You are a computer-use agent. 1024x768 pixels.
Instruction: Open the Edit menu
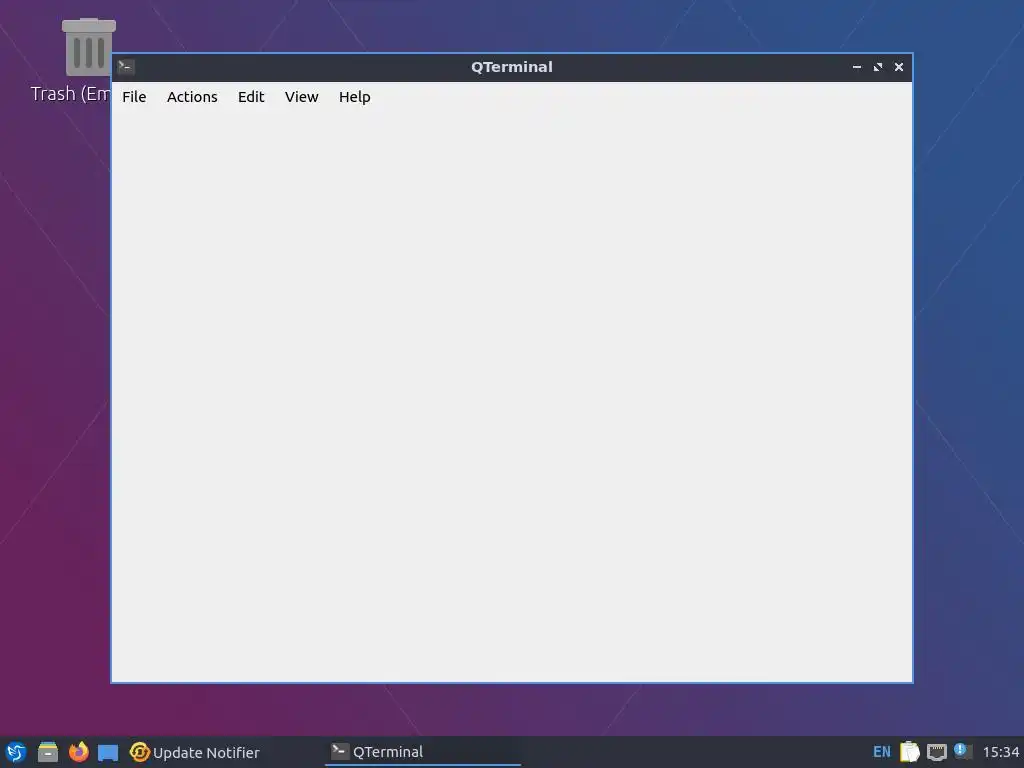[x=251, y=97]
